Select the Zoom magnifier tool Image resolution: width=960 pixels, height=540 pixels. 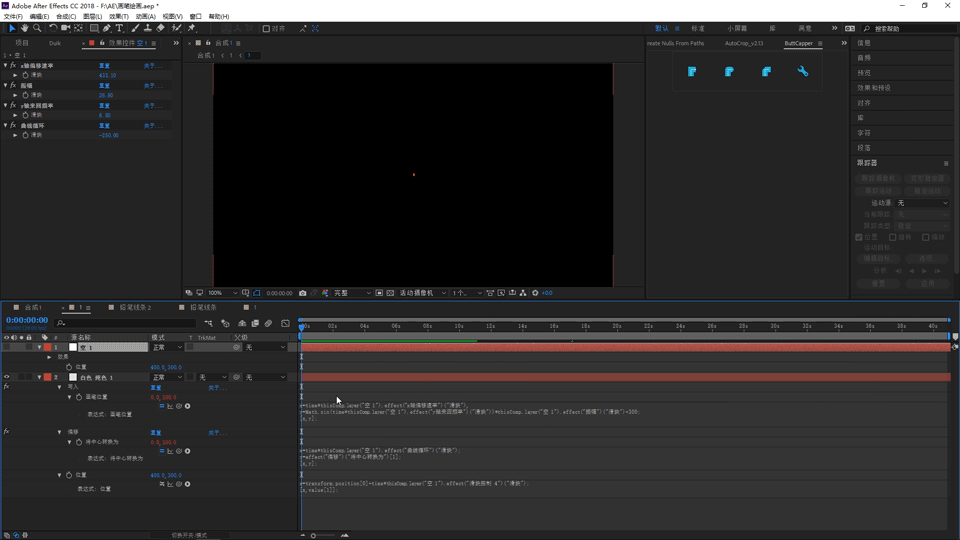(37, 28)
